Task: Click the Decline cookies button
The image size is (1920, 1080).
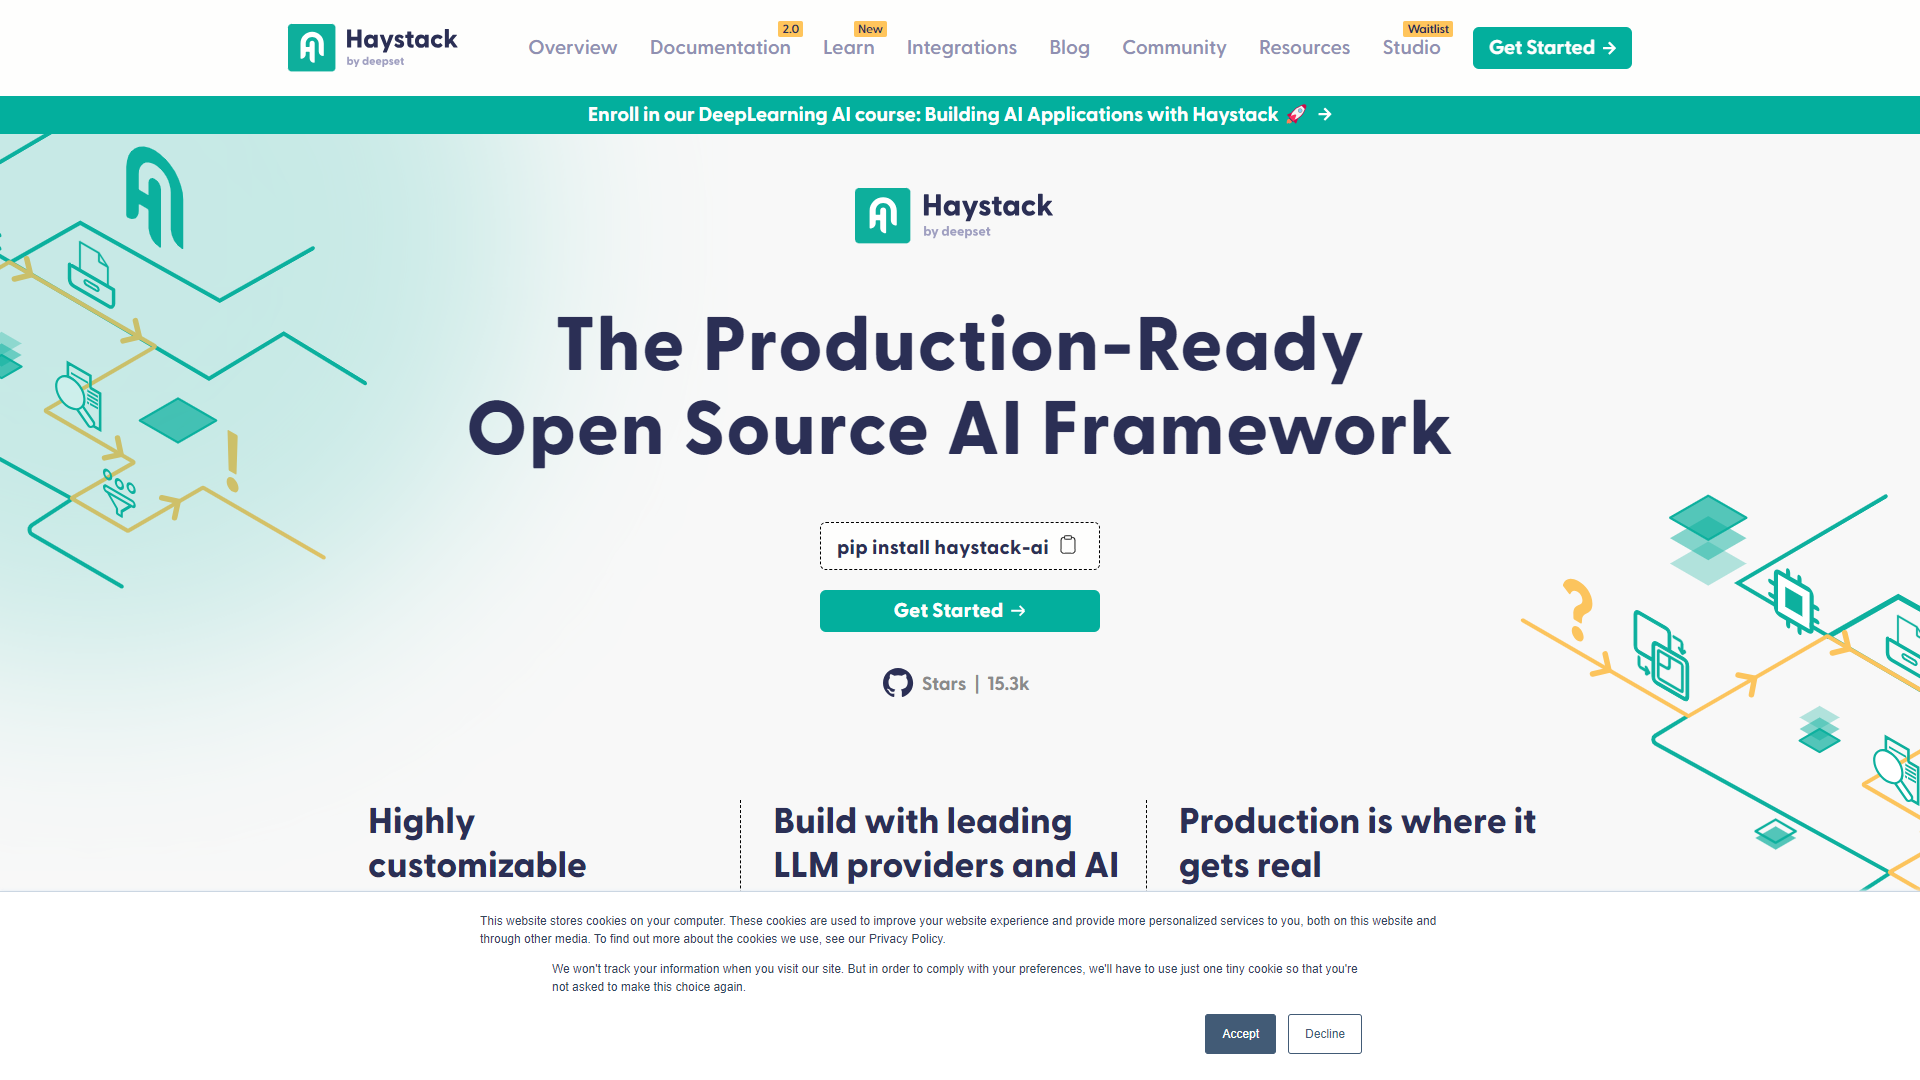Action: 1323,1034
